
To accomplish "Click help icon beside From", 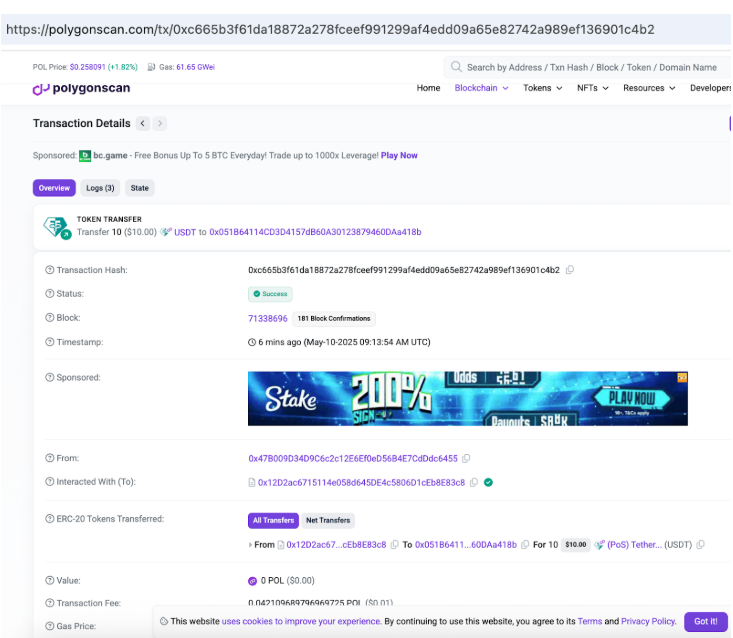I will coord(50,458).
